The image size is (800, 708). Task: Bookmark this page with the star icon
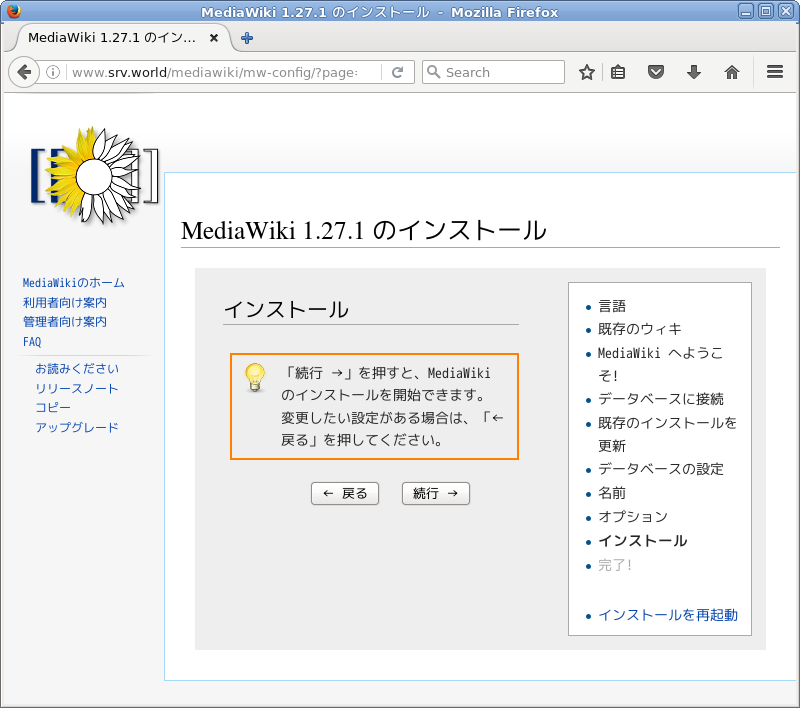587,72
